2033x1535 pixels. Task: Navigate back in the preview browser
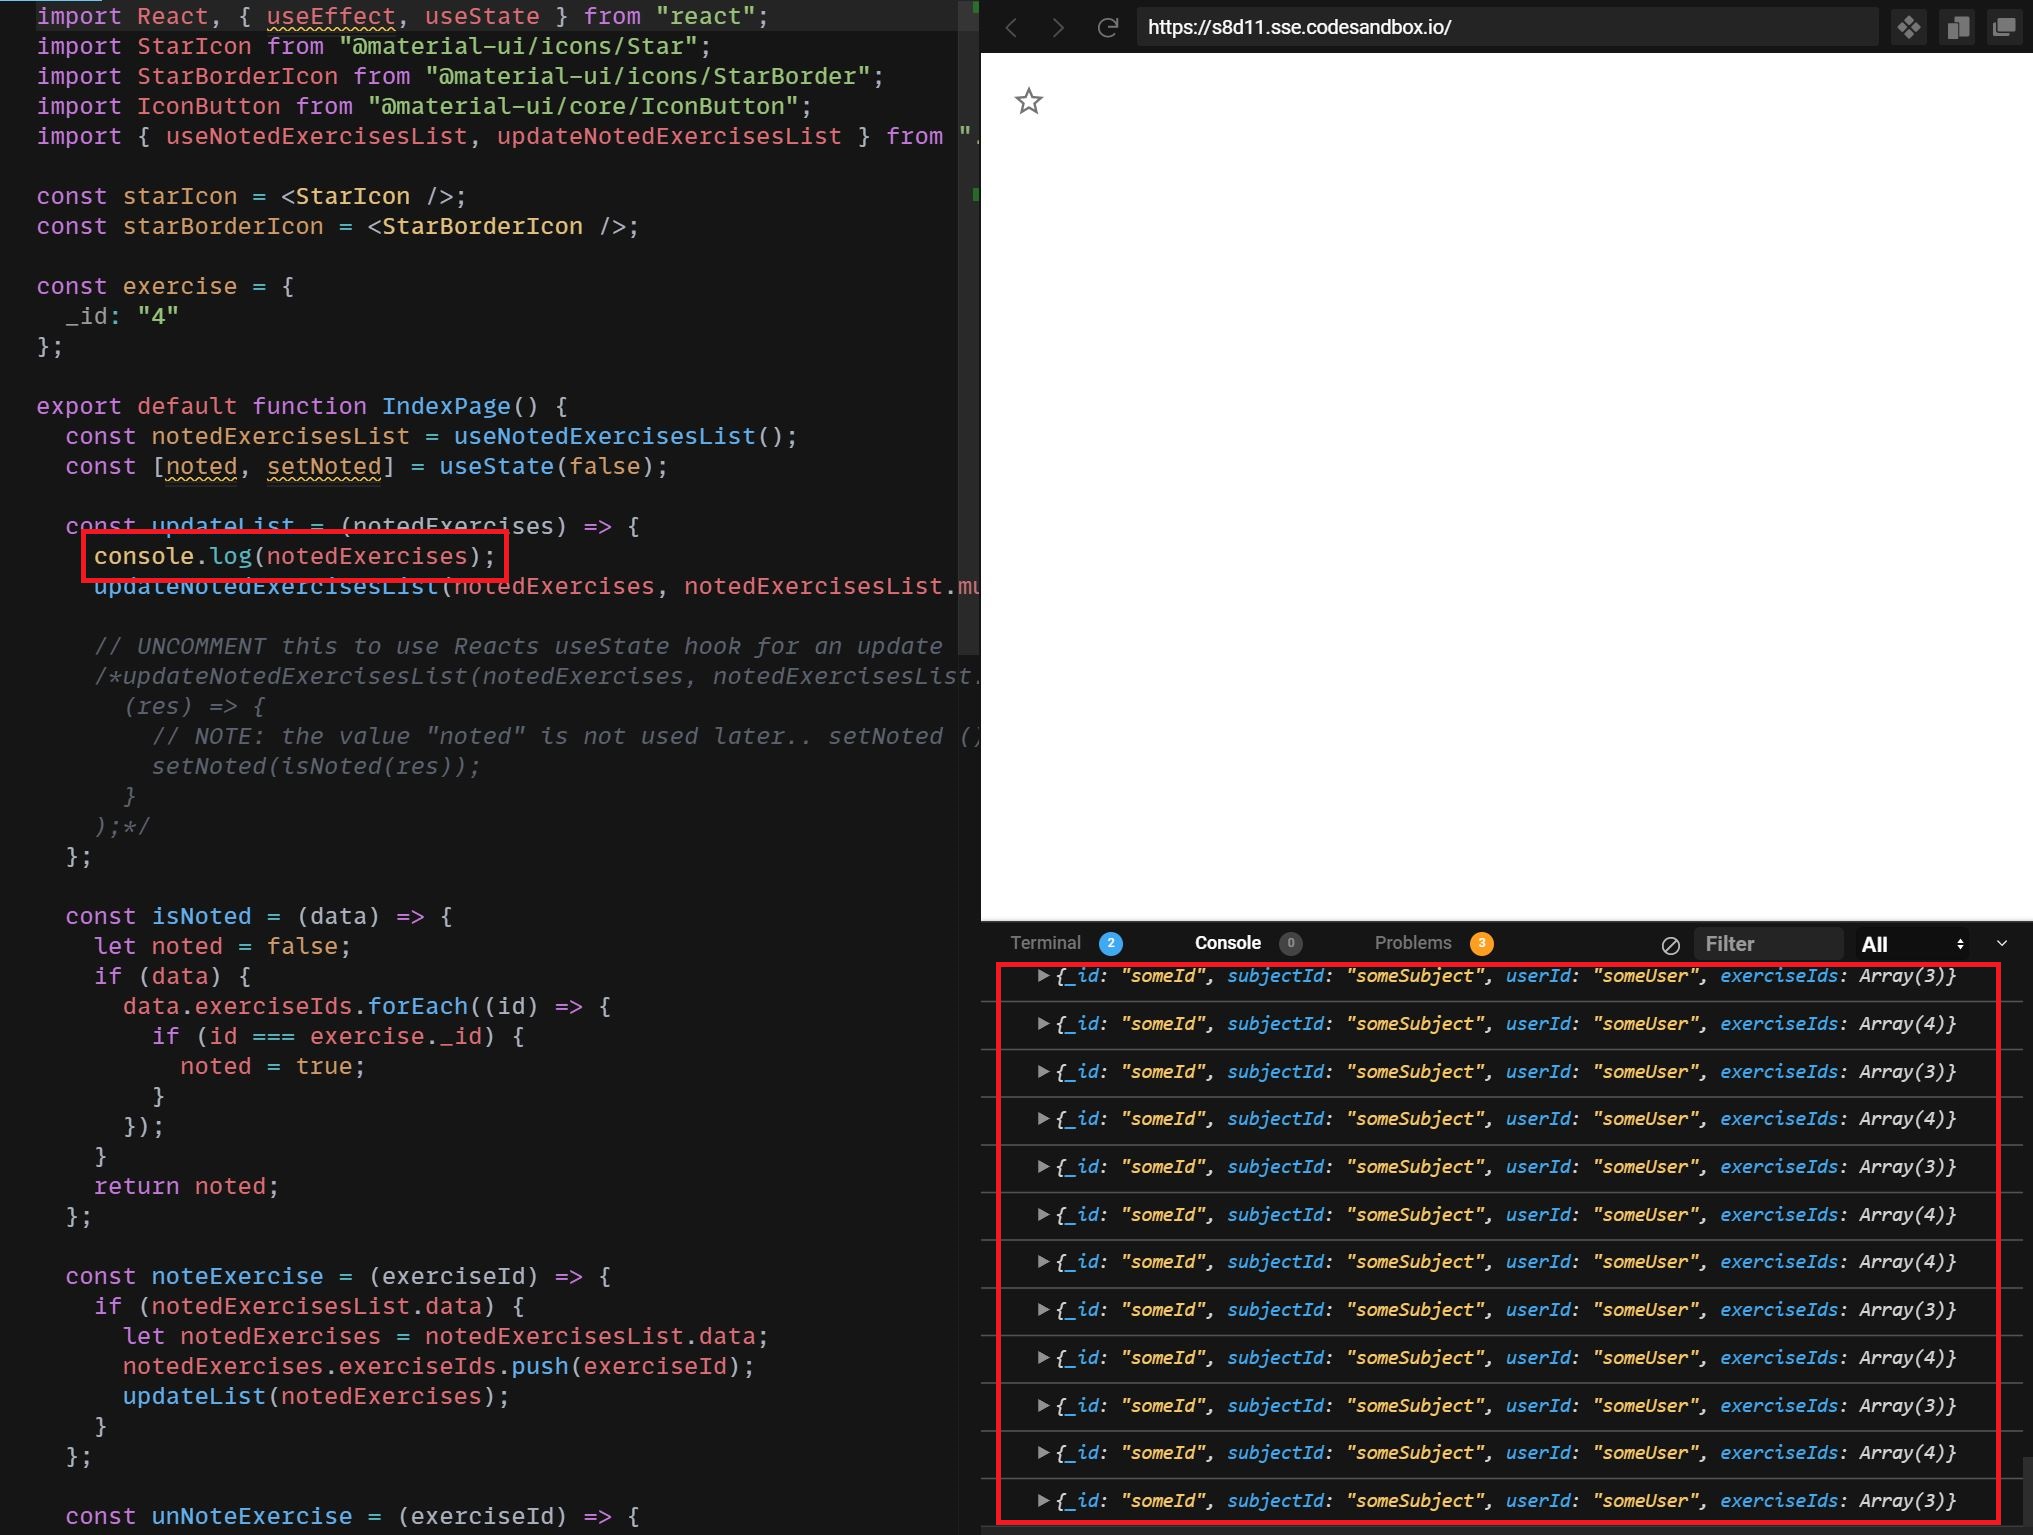tap(1011, 27)
